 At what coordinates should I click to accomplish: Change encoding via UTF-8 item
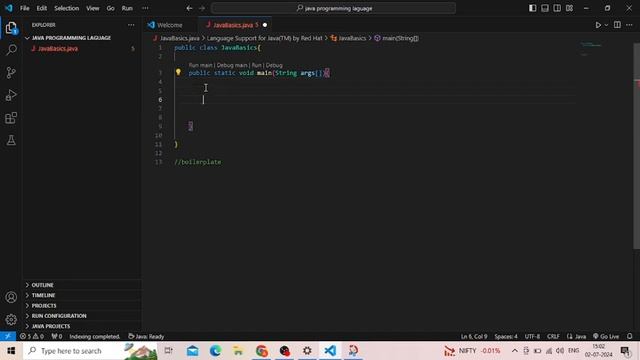tap(532, 336)
